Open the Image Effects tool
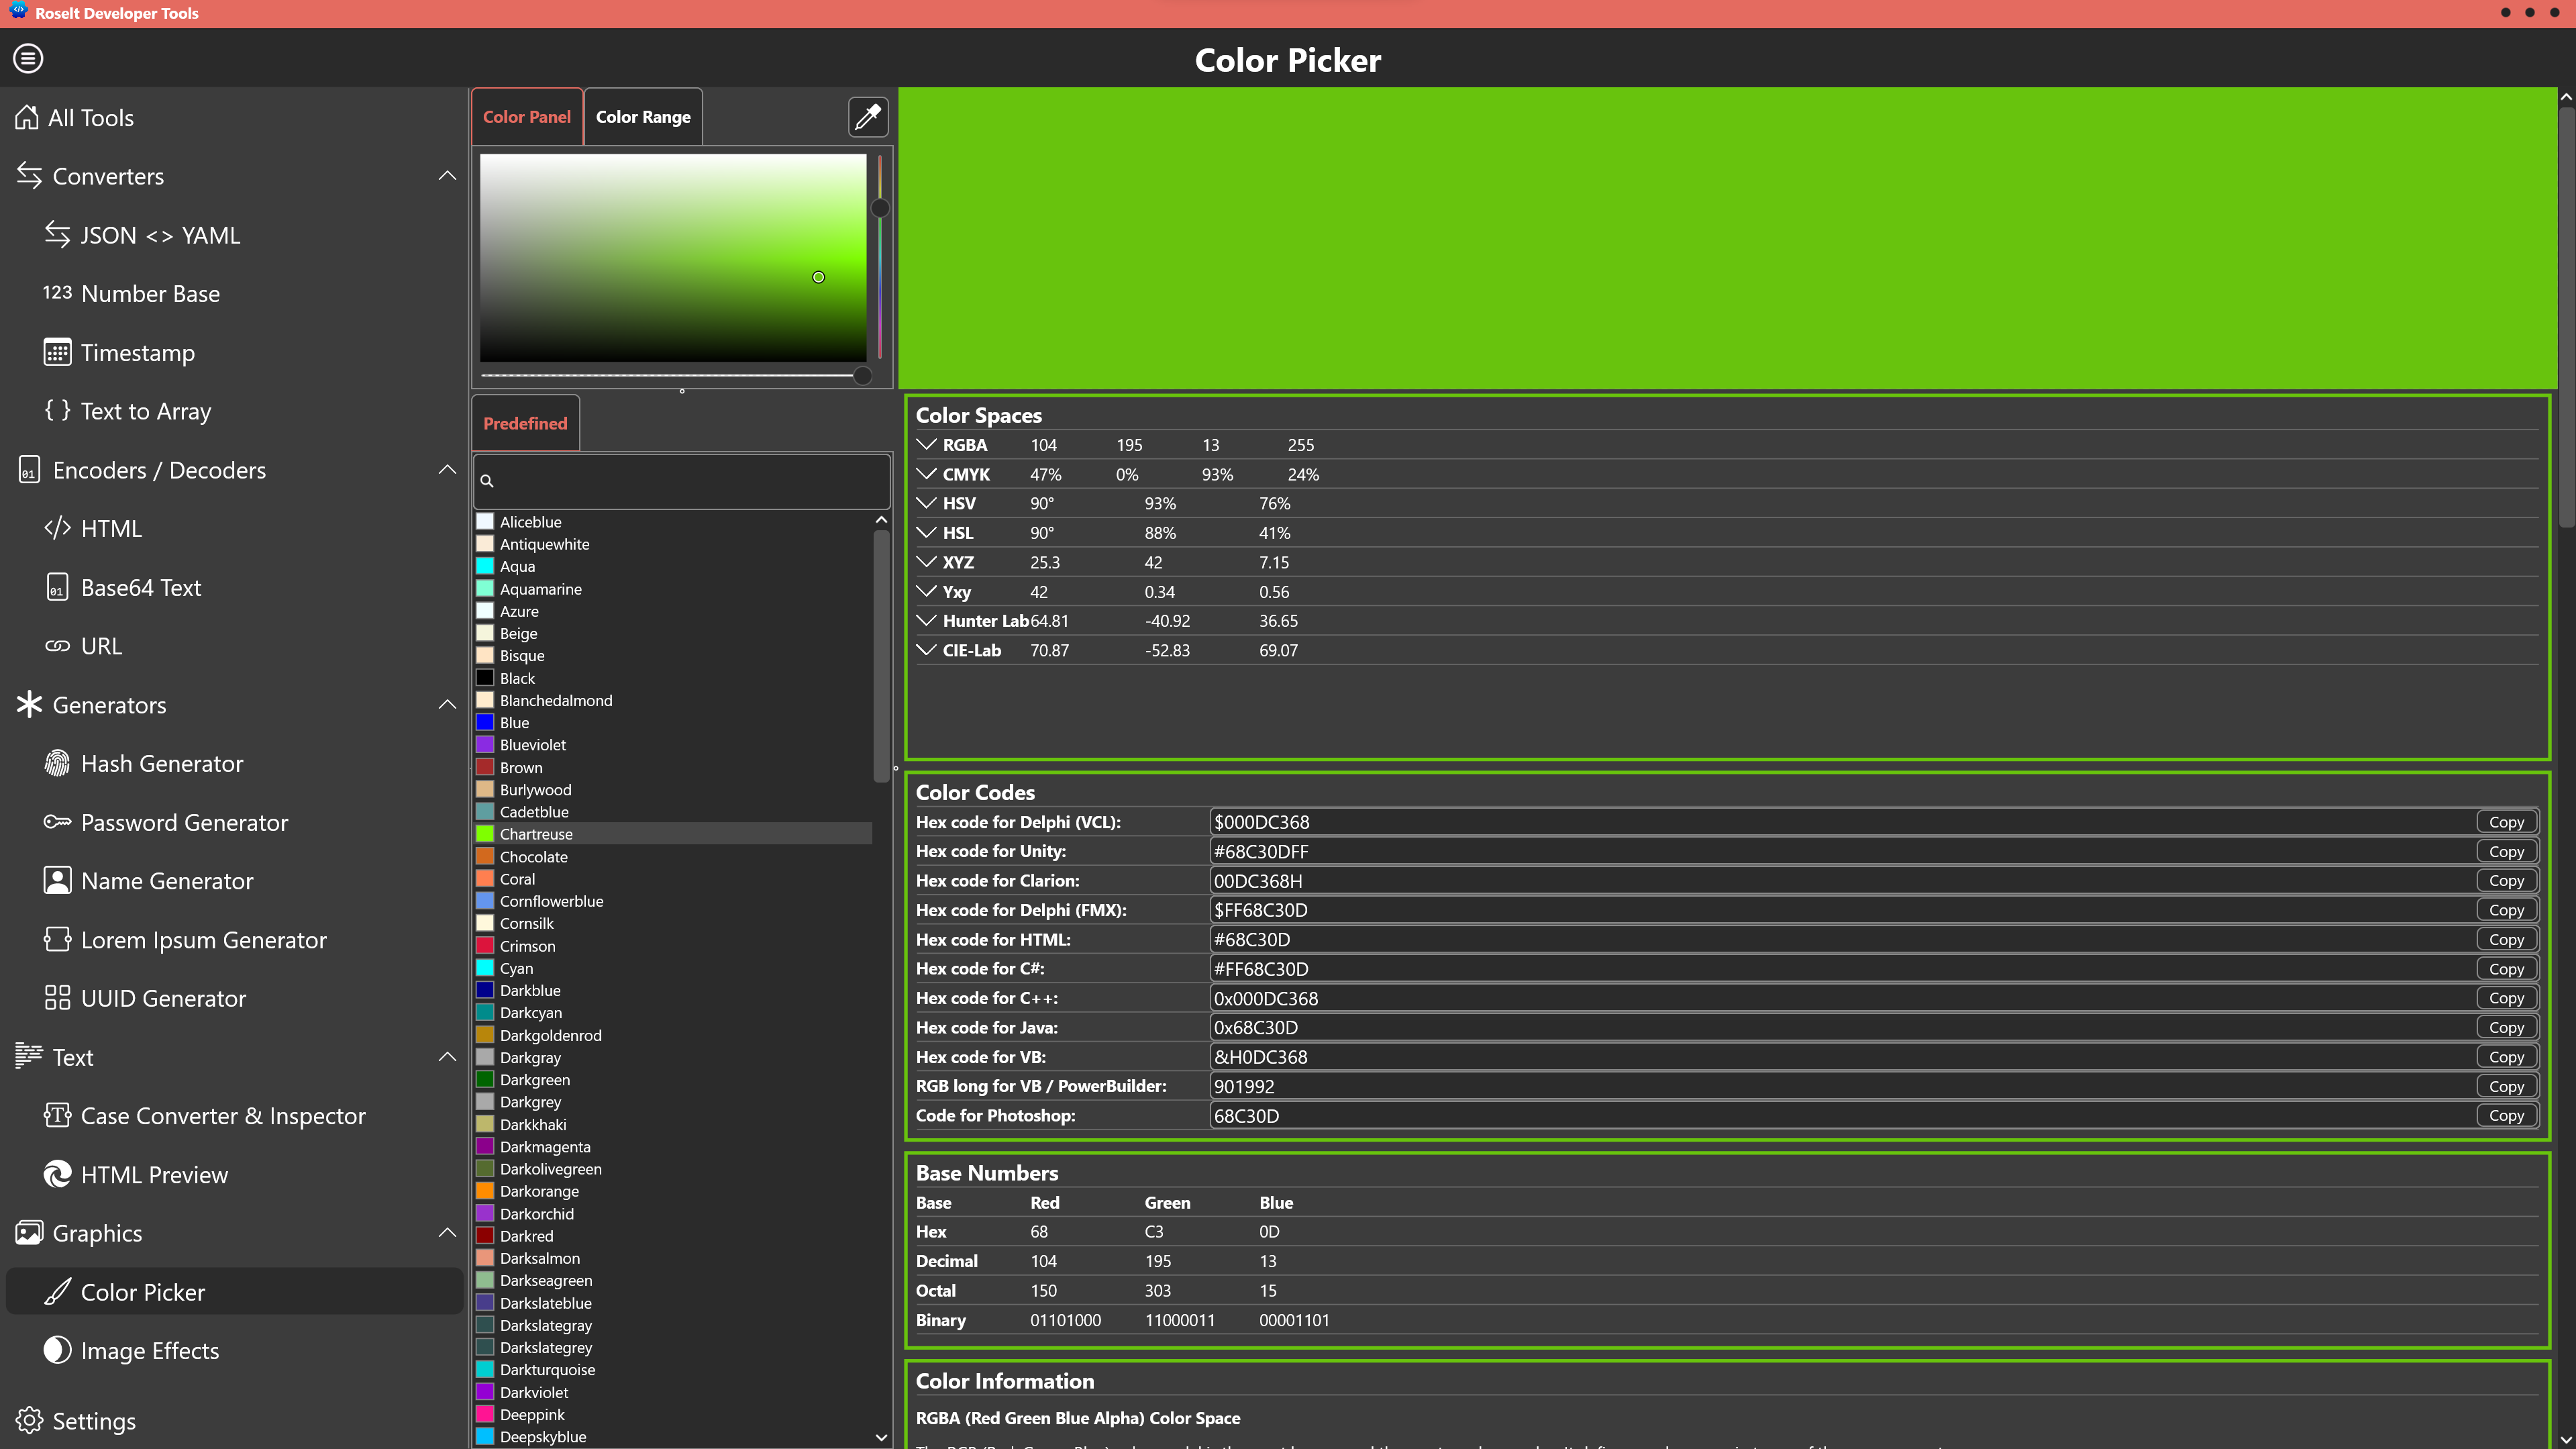 coord(149,1350)
